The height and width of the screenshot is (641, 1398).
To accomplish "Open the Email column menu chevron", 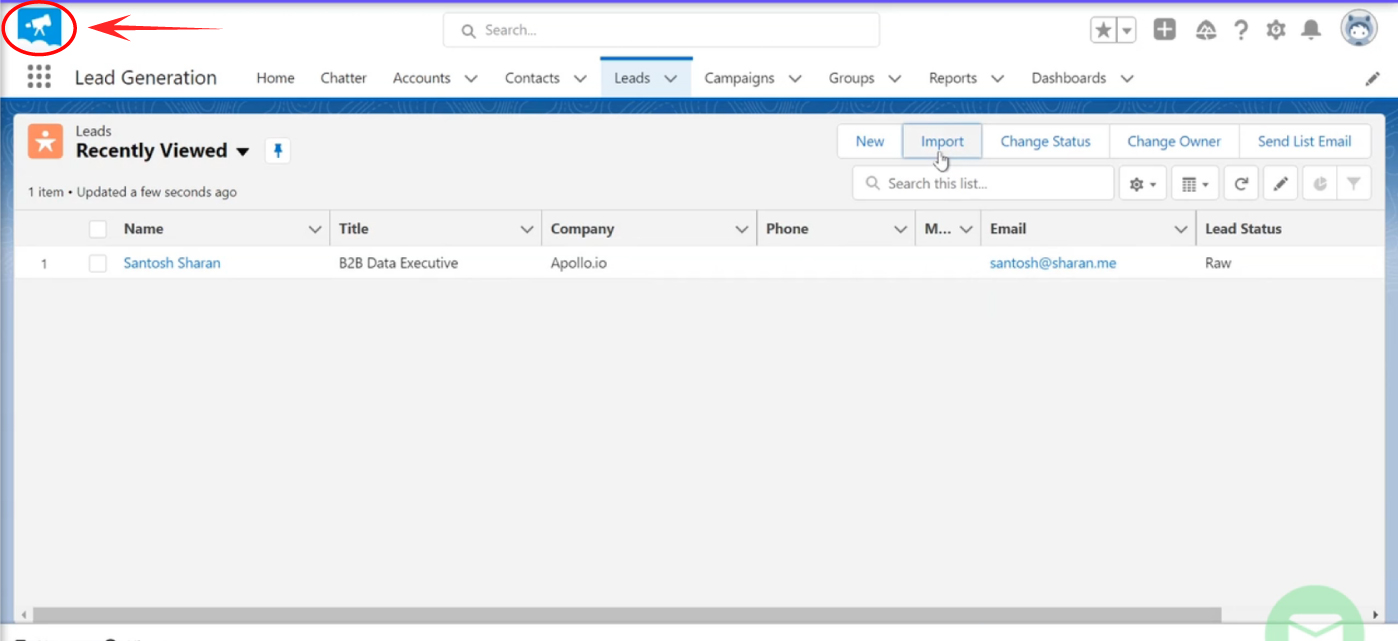I will pos(1181,229).
